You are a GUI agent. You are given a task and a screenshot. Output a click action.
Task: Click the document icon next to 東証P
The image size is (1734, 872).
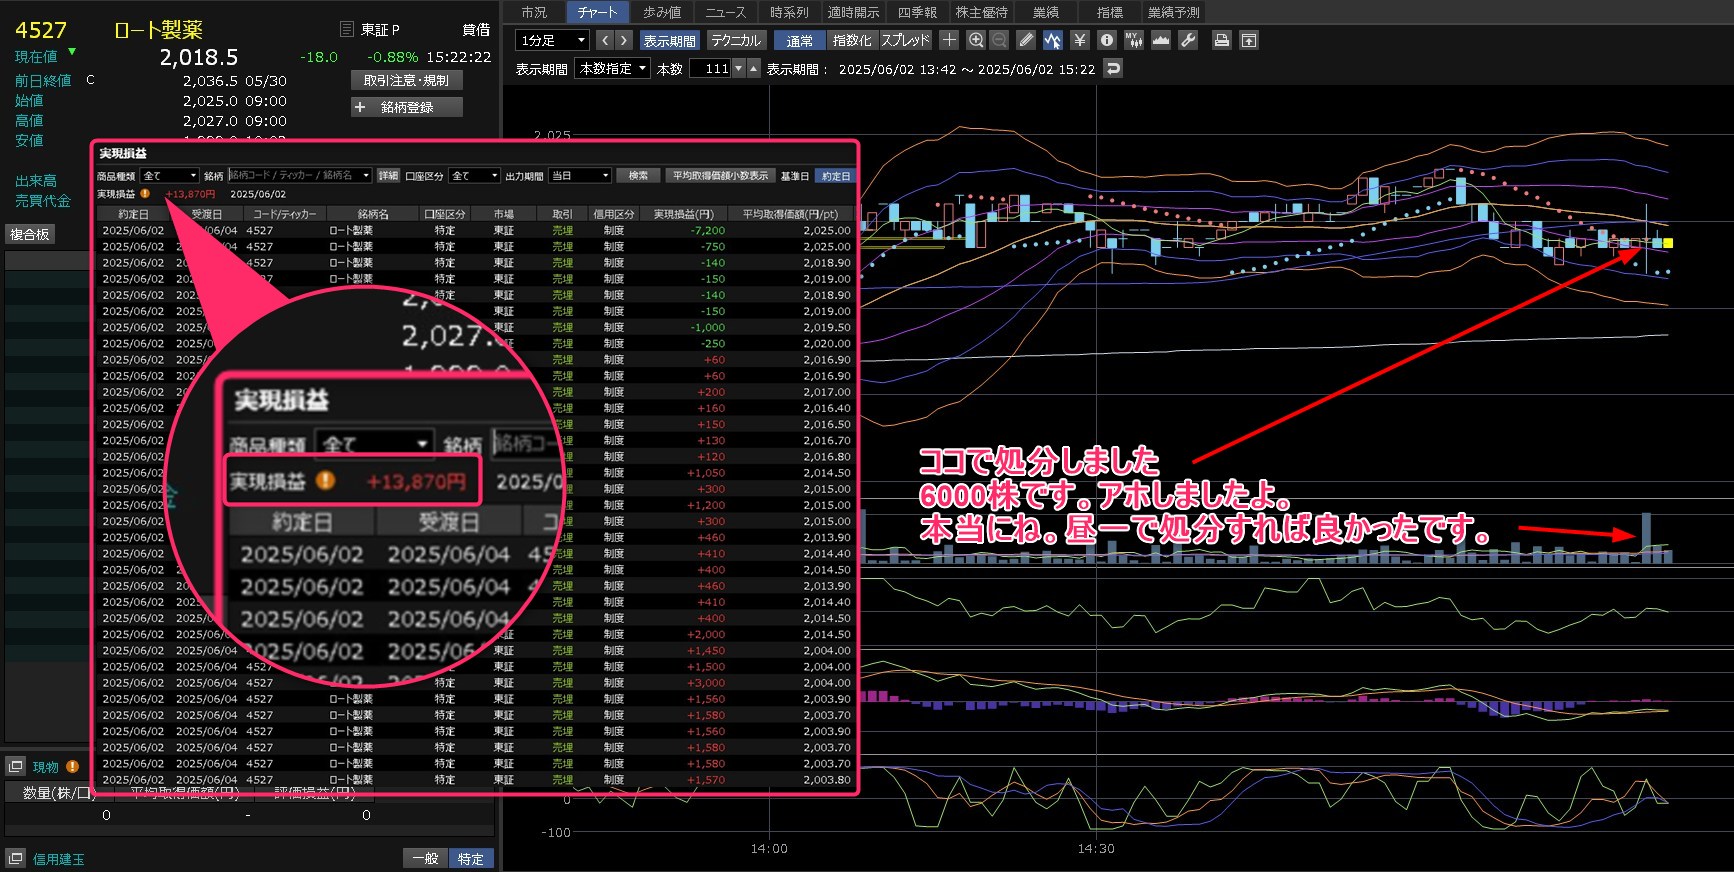[347, 29]
